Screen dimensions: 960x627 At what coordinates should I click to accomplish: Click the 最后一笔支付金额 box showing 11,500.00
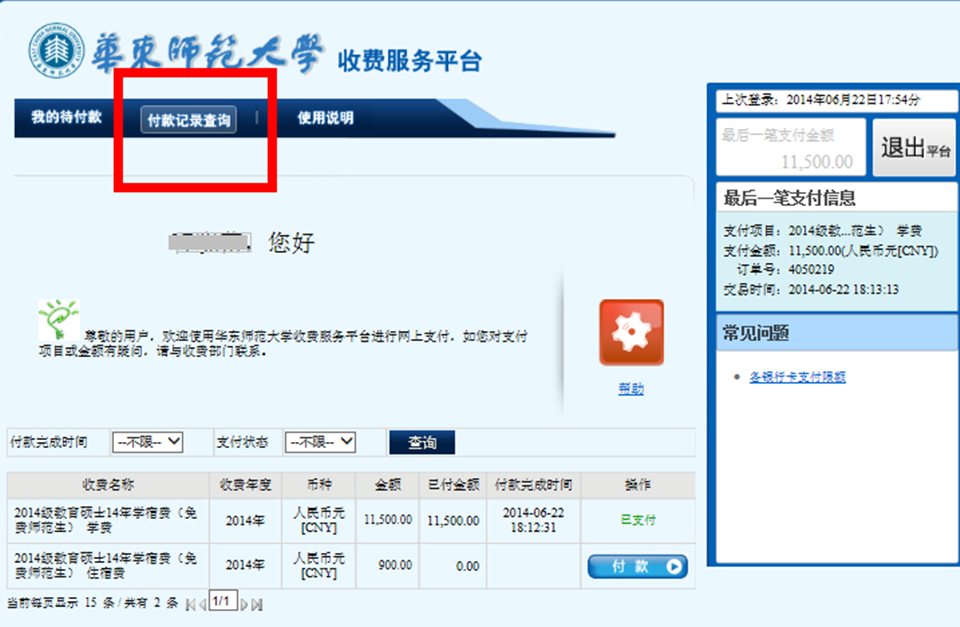pyautogui.click(x=791, y=148)
